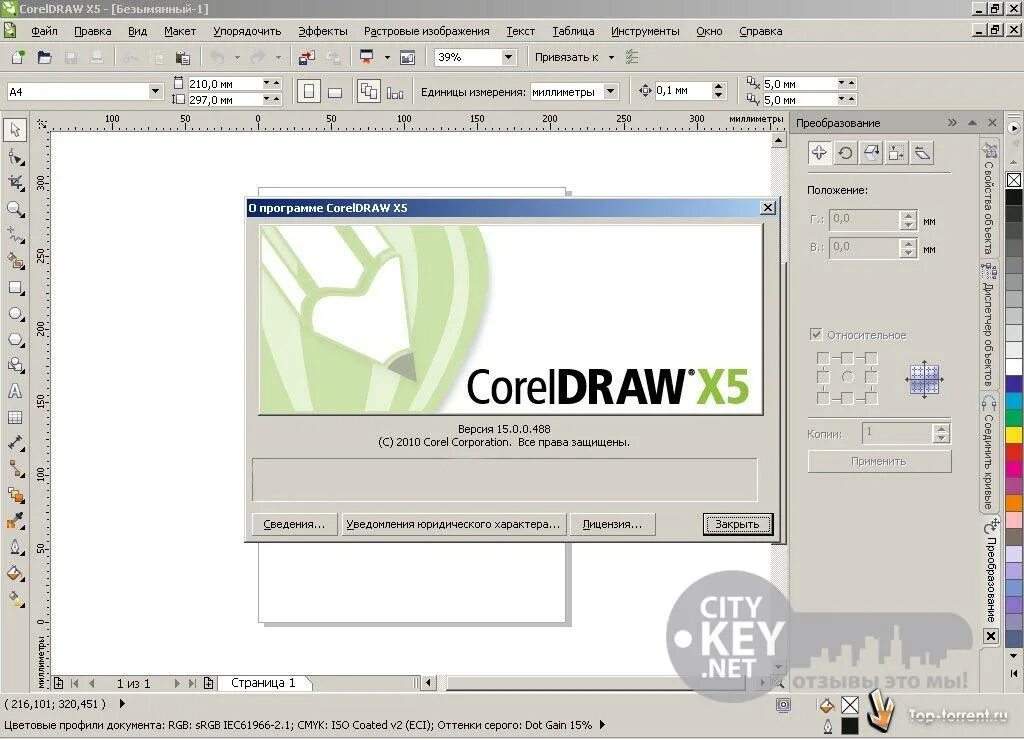Select the Eyedropper tool
Image resolution: width=1024 pixels, height=740 pixels.
point(16,521)
